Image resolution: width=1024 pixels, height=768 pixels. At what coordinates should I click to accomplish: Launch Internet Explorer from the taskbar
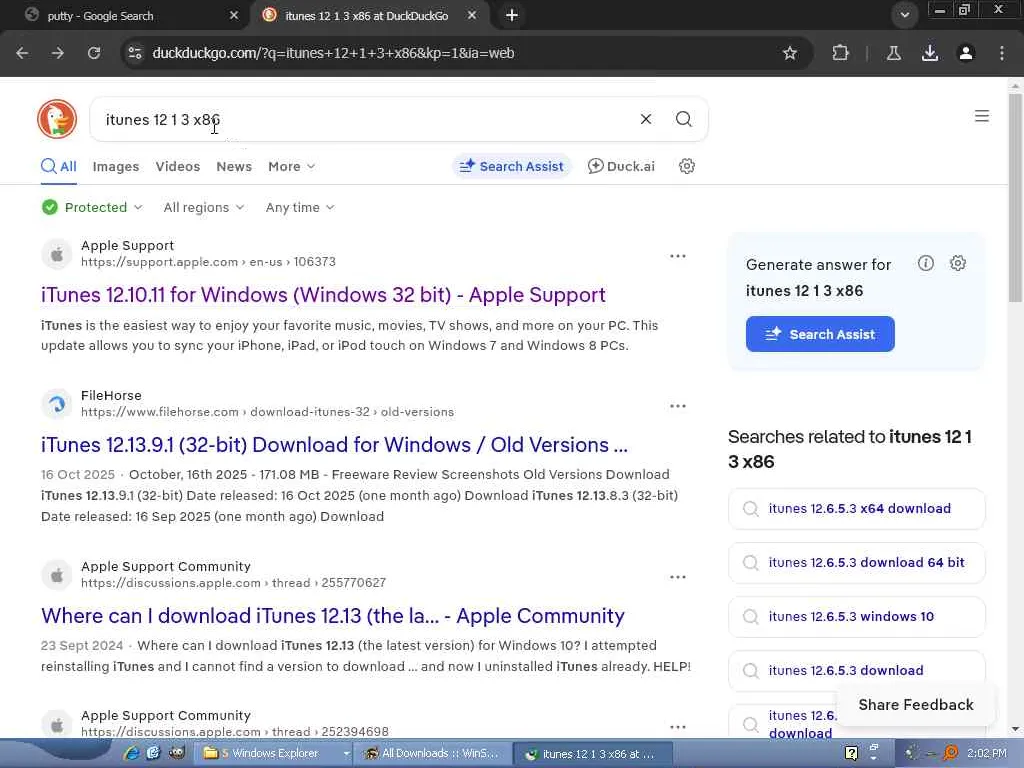(132, 753)
